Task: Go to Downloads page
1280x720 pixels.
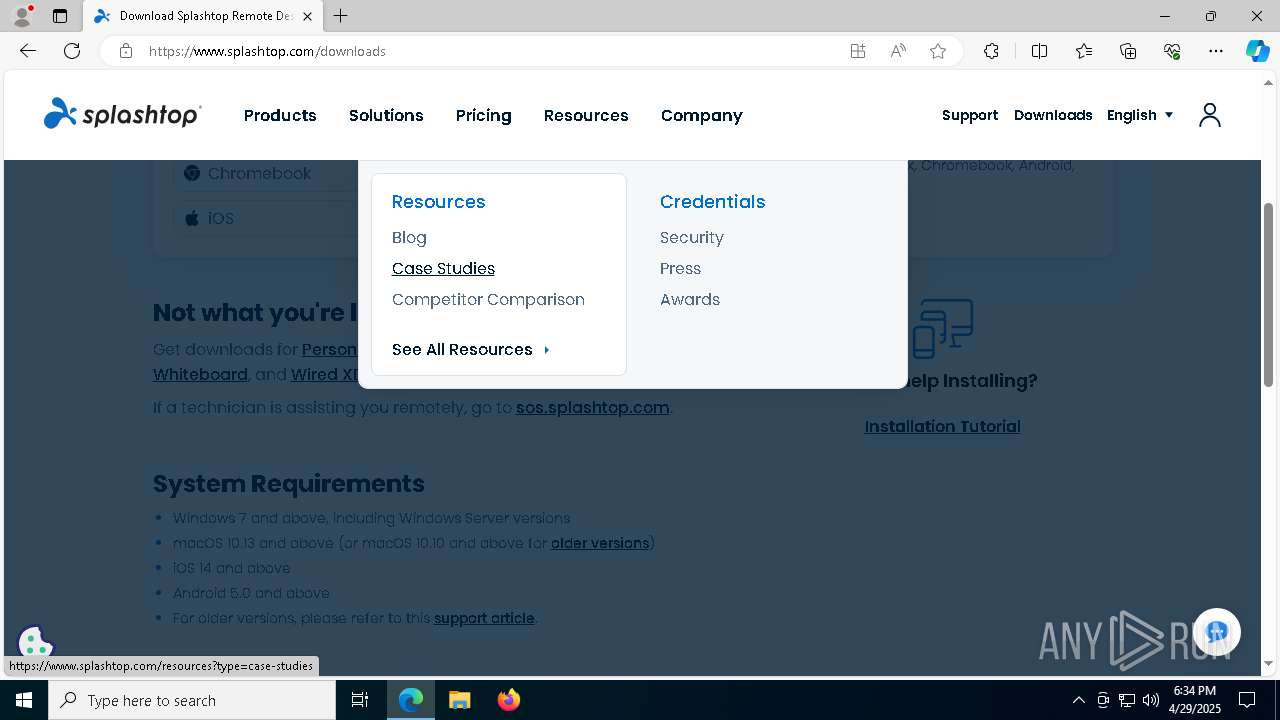Action: [1053, 115]
